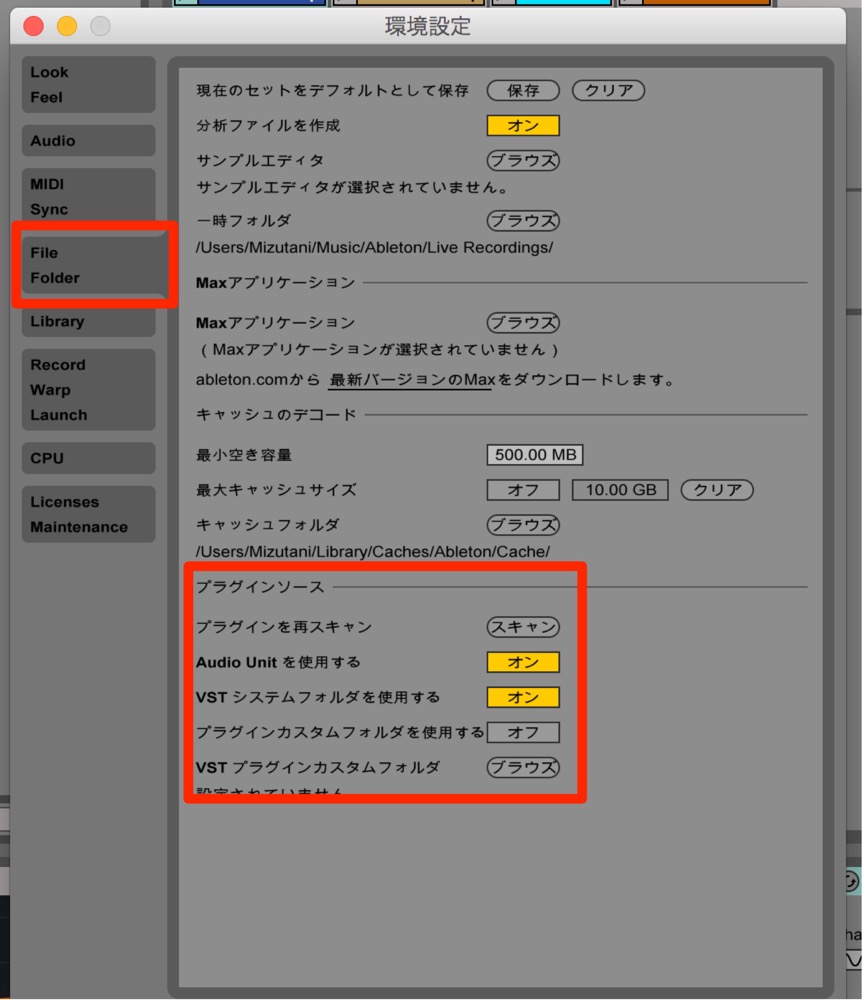Browse for VST プラグインカスタムフォルダ
Image resolution: width=862 pixels, height=1000 pixels.
click(x=523, y=767)
